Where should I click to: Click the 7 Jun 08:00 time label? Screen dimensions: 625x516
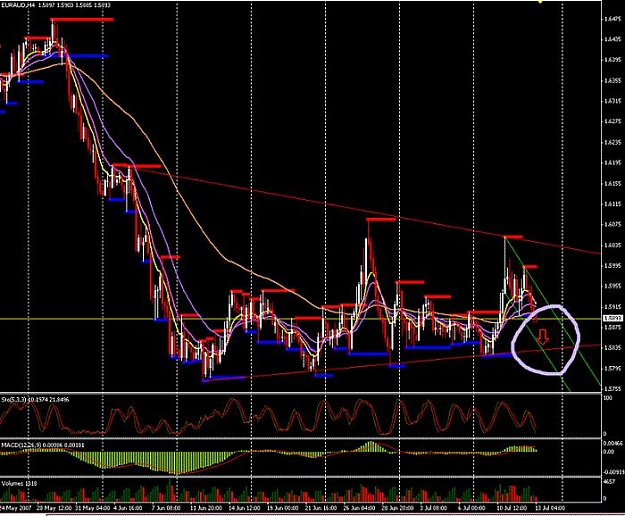coord(165,508)
